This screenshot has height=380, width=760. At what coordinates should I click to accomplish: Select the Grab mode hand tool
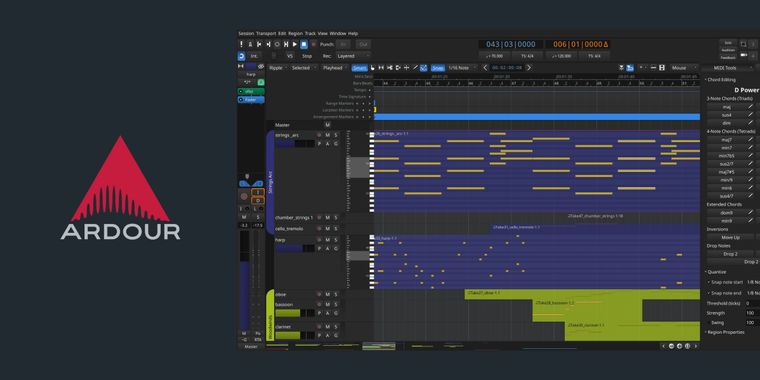pos(373,68)
